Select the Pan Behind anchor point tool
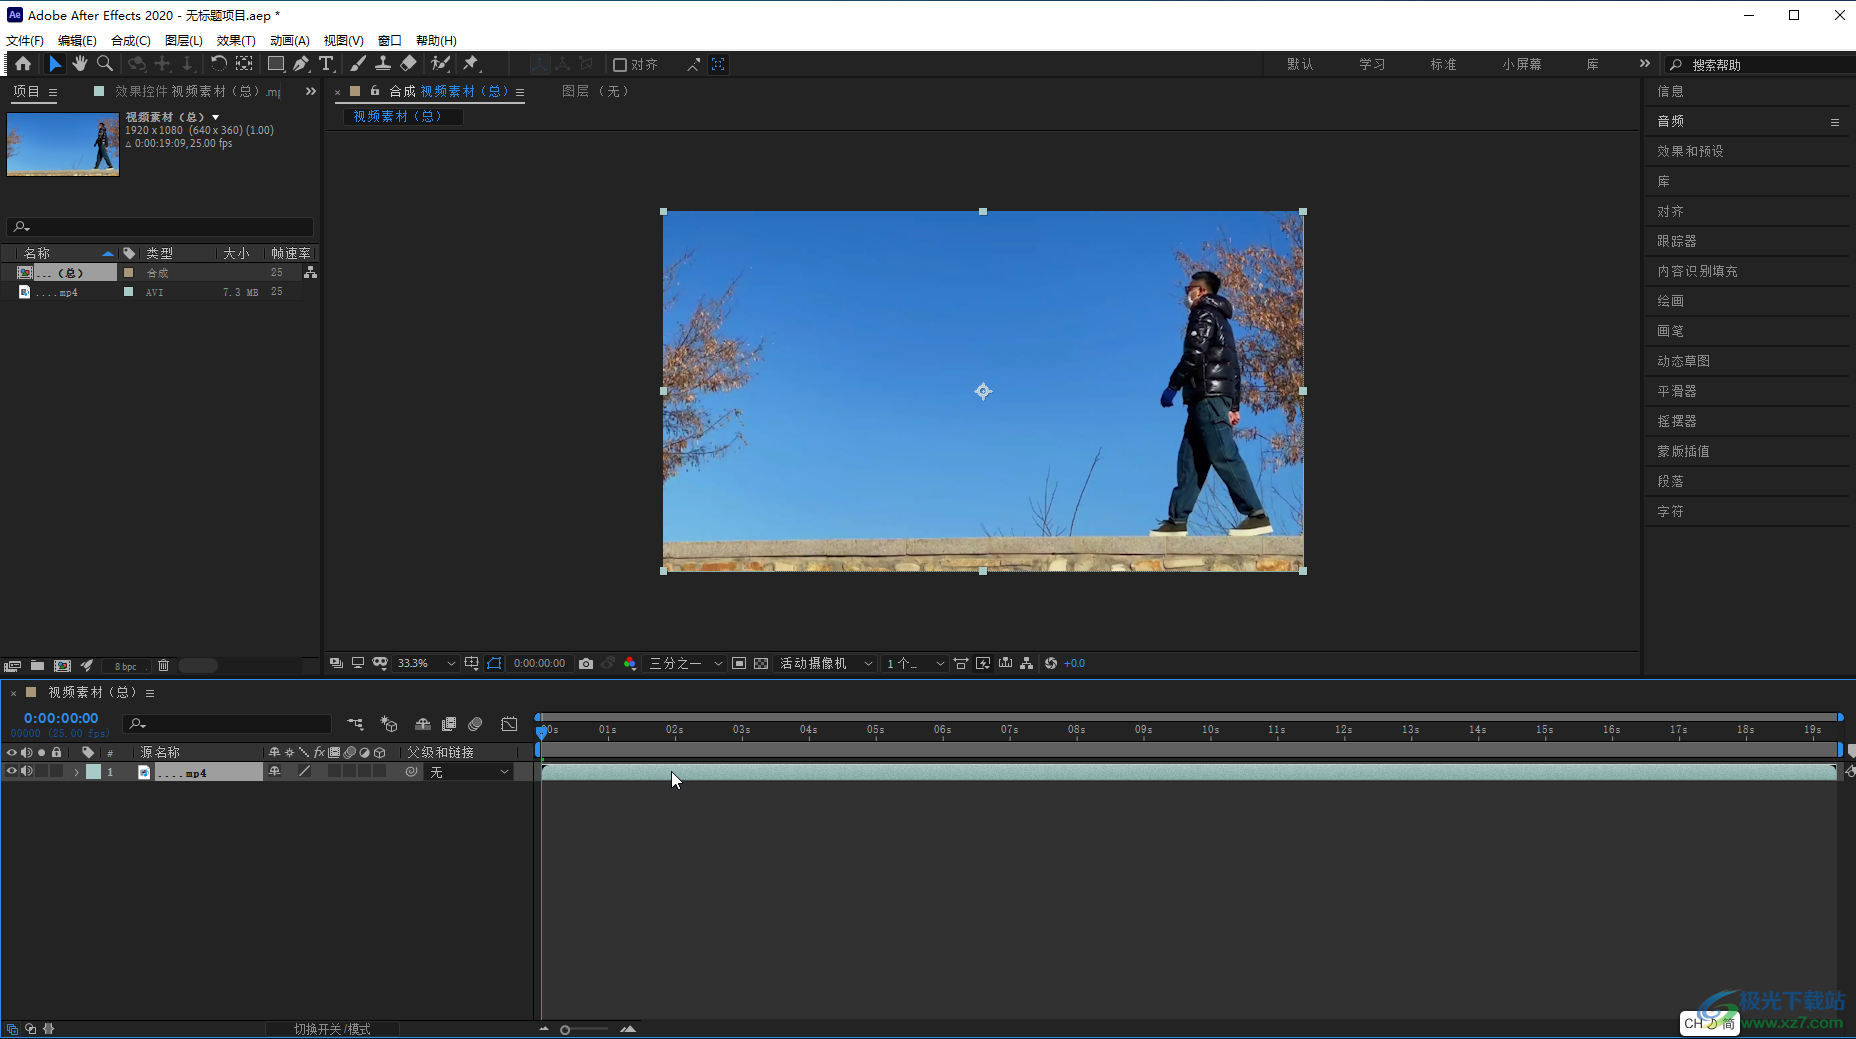Viewport: 1856px width, 1039px height. (244, 64)
